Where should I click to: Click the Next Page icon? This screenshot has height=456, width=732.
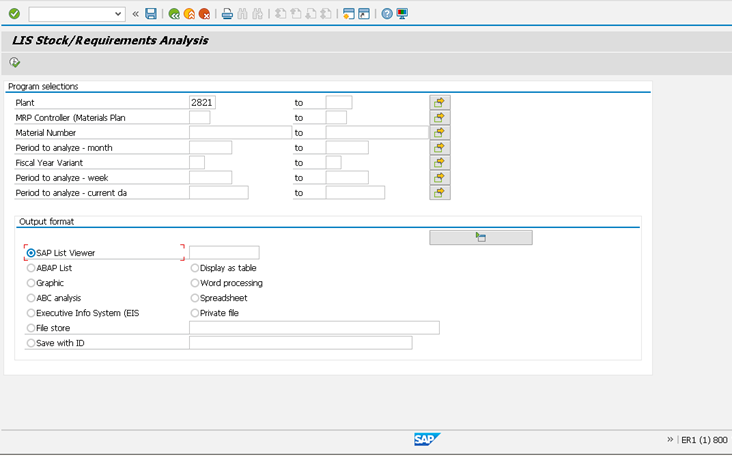(x=310, y=14)
